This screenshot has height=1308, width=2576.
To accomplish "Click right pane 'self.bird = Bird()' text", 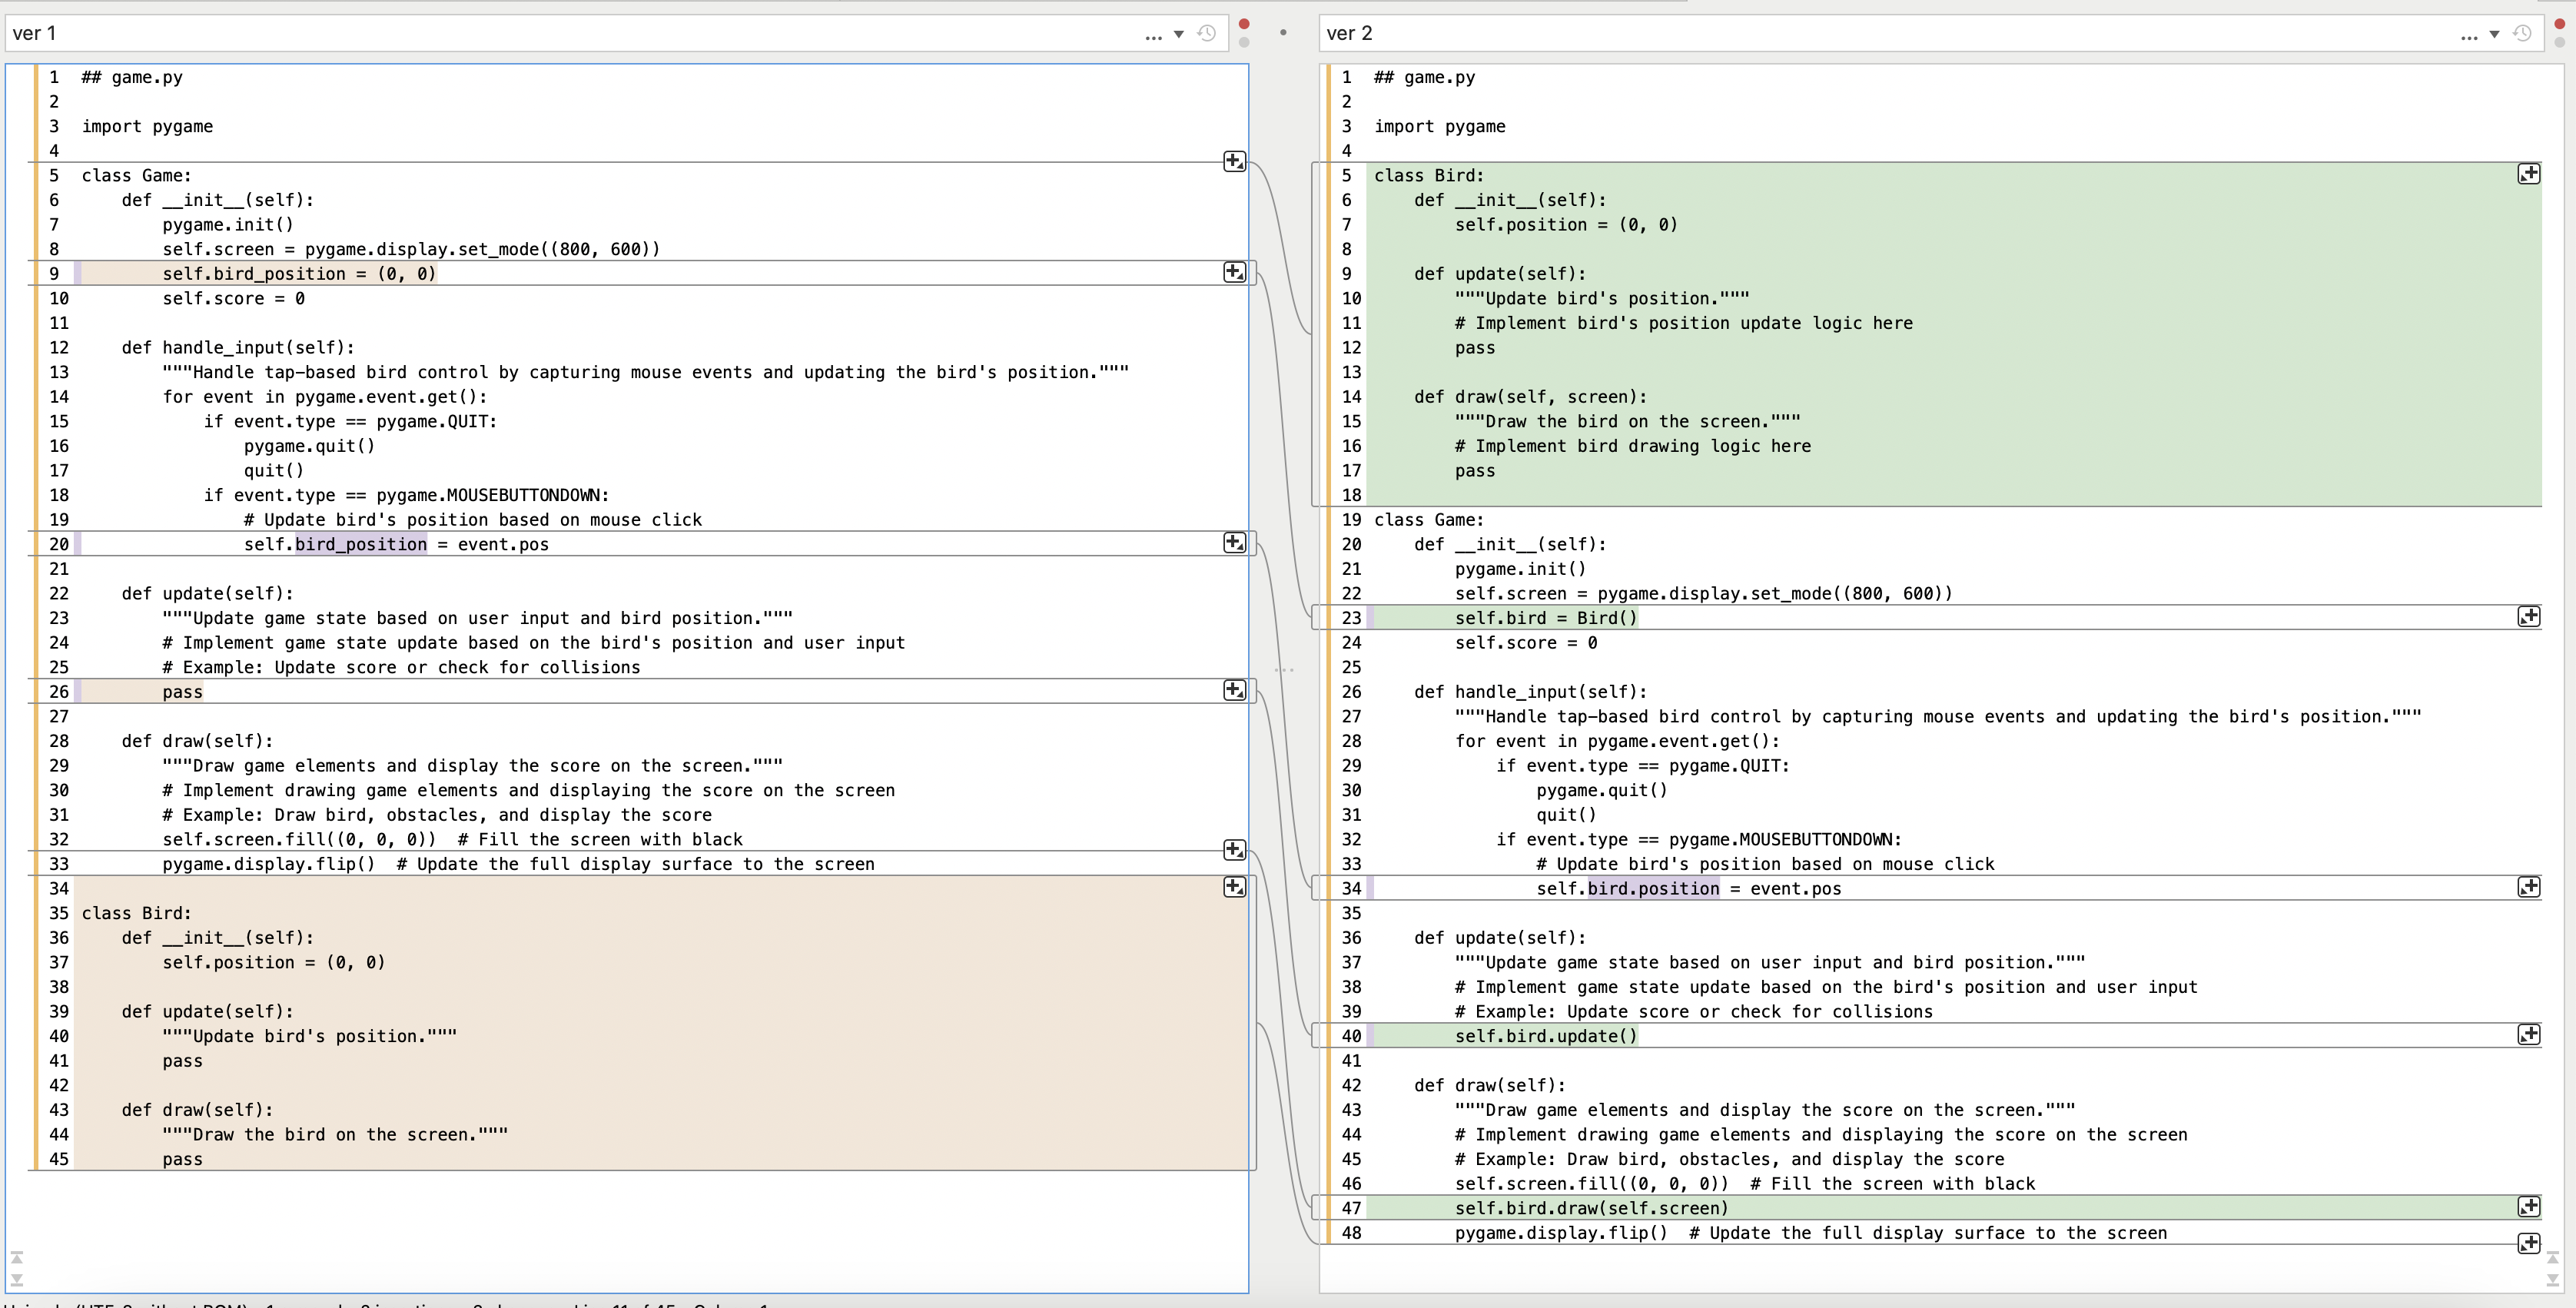I will [x=1546, y=618].
